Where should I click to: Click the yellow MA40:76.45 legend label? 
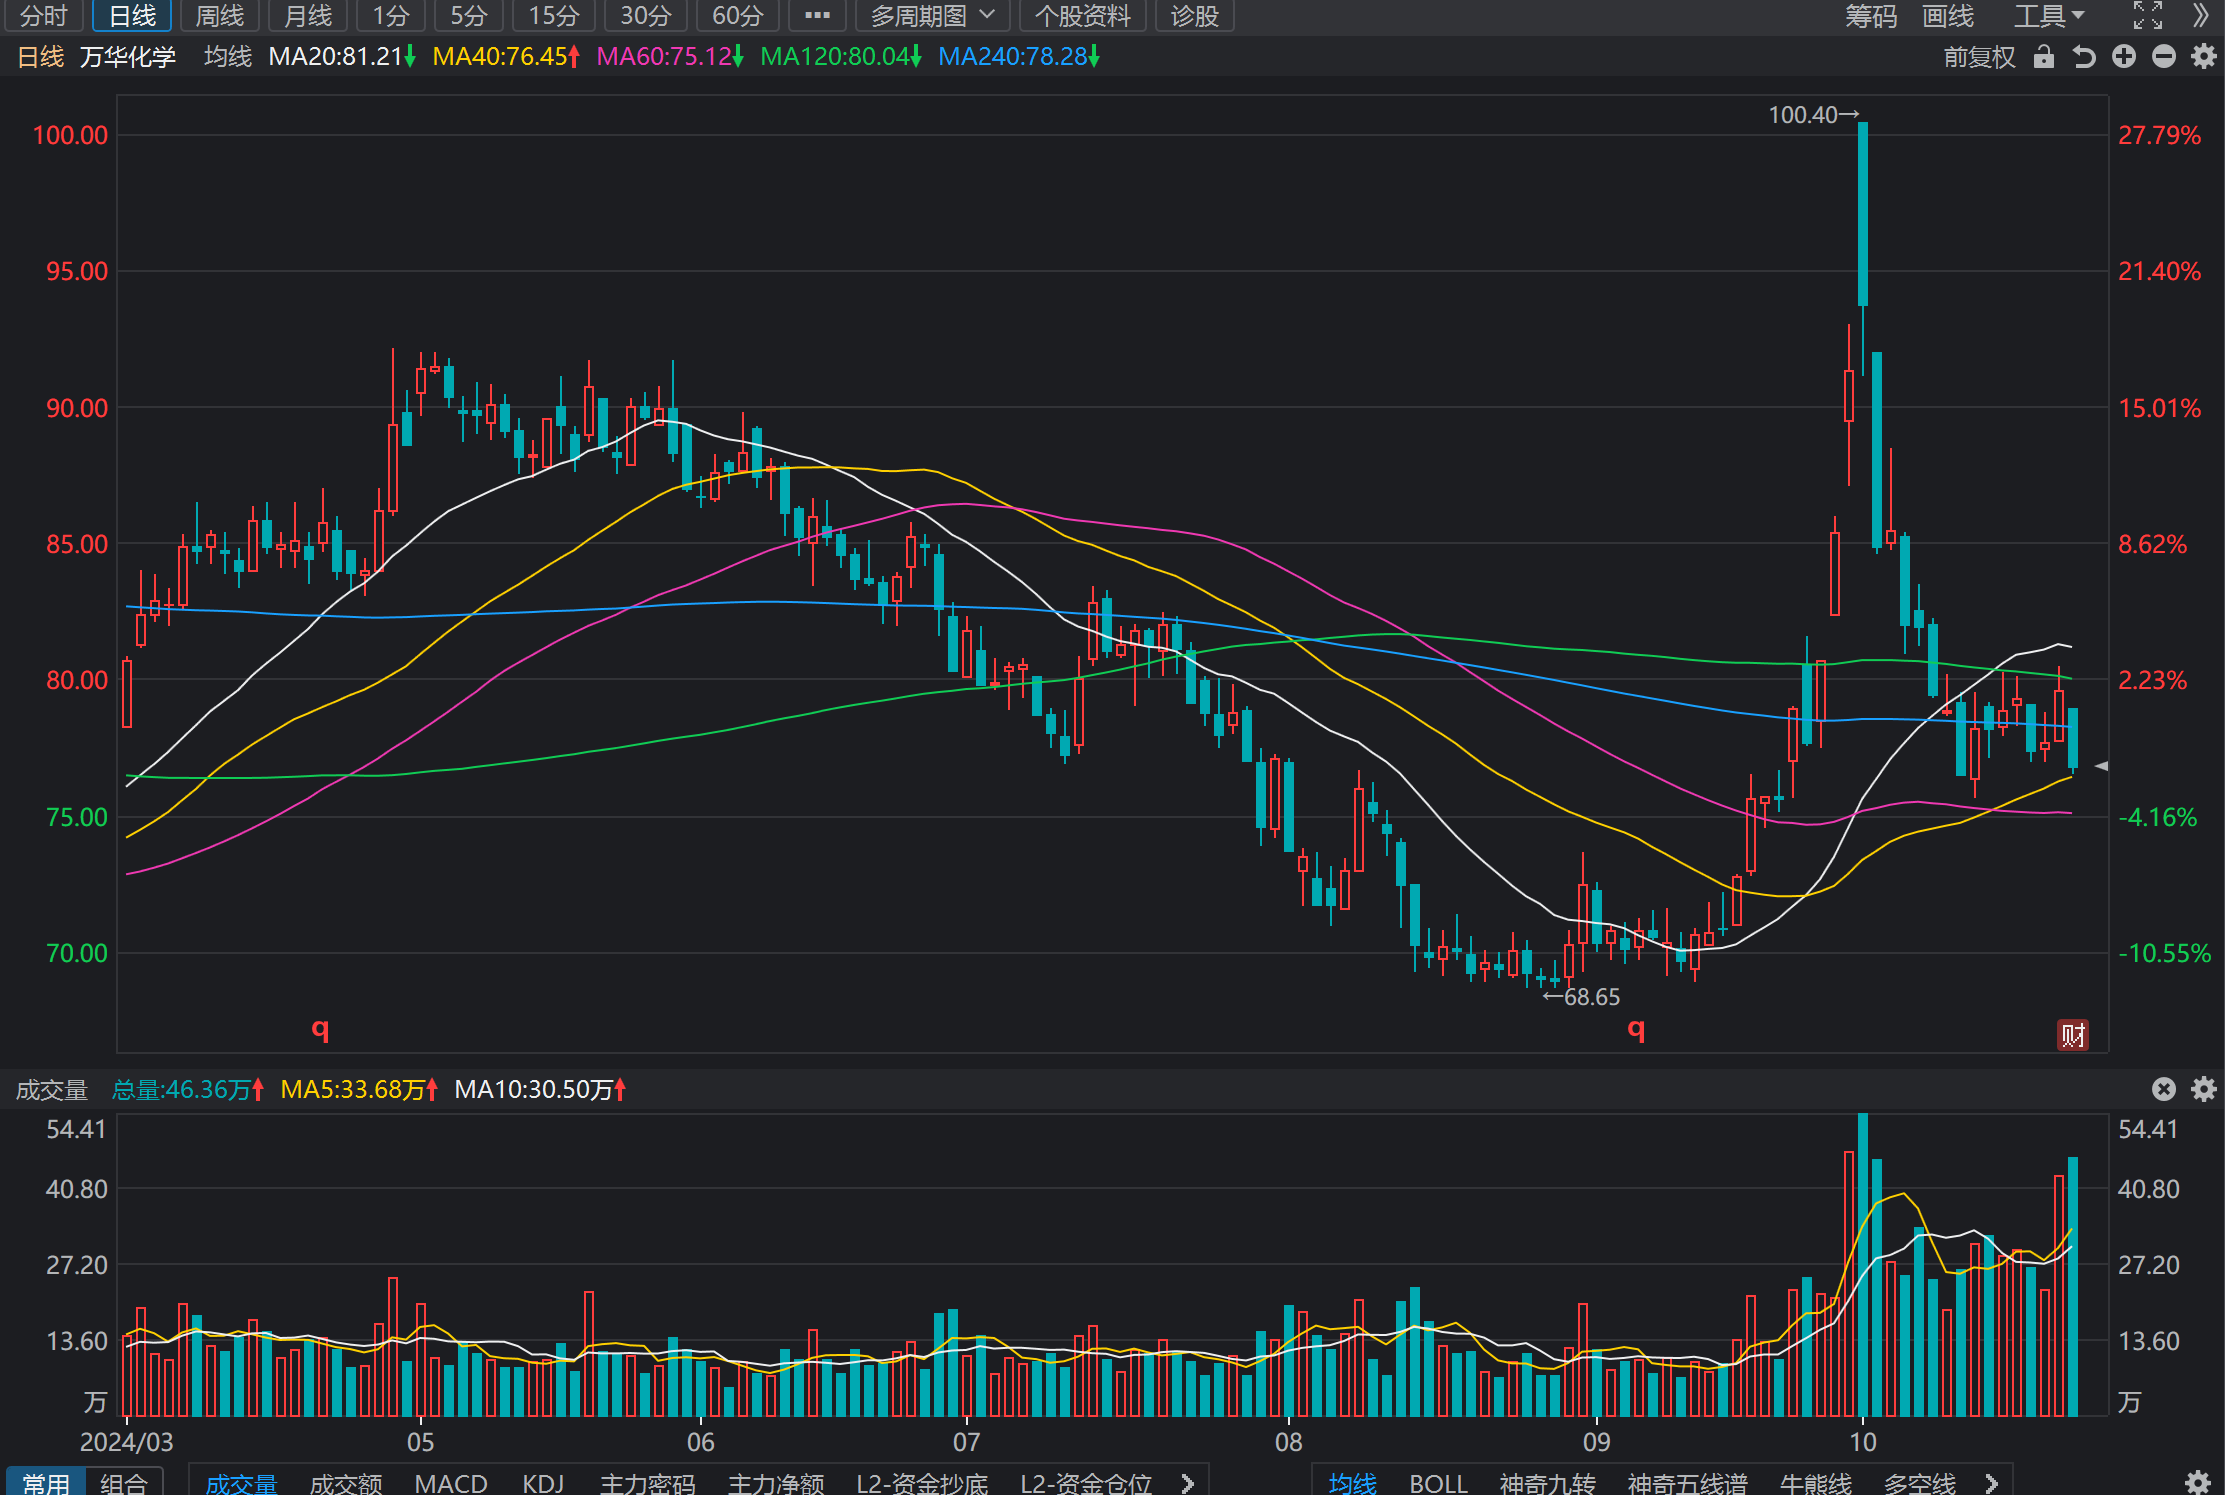(x=506, y=57)
